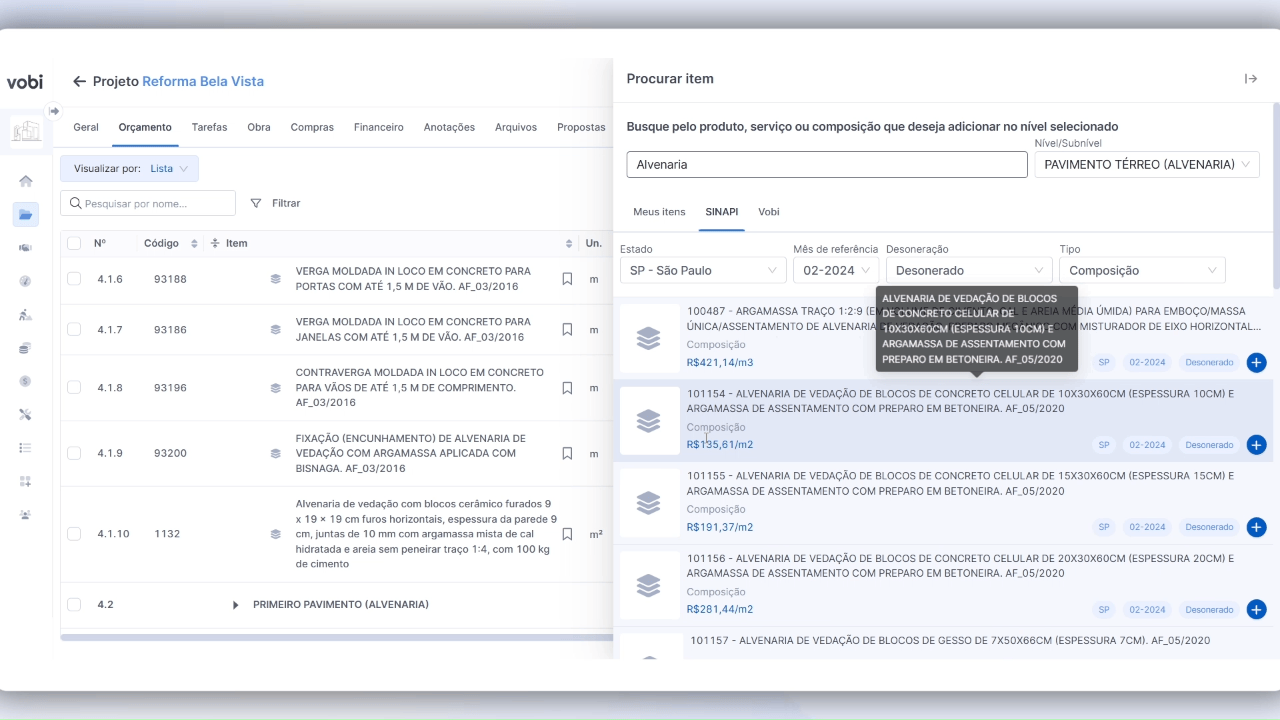The height and width of the screenshot is (720, 1280).
Task: Switch to the Financeiro tab
Action: [x=379, y=128]
